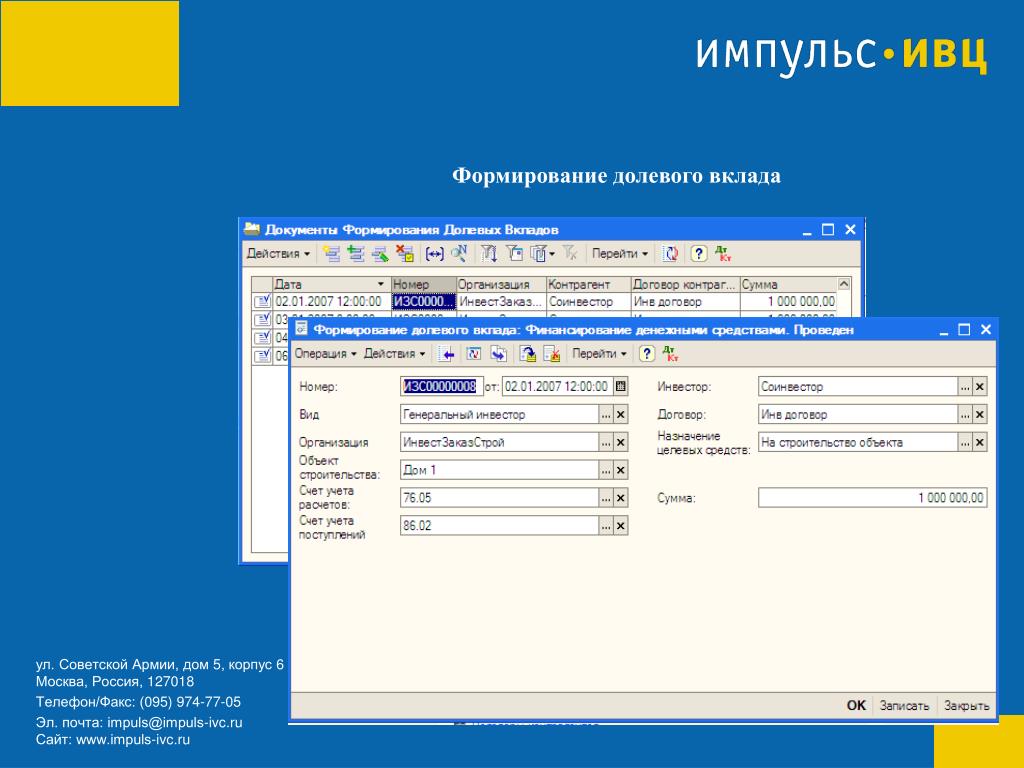The image size is (1024, 768).
Task: Clear the Инвестор field with its X button
Action: (x=980, y=387)
